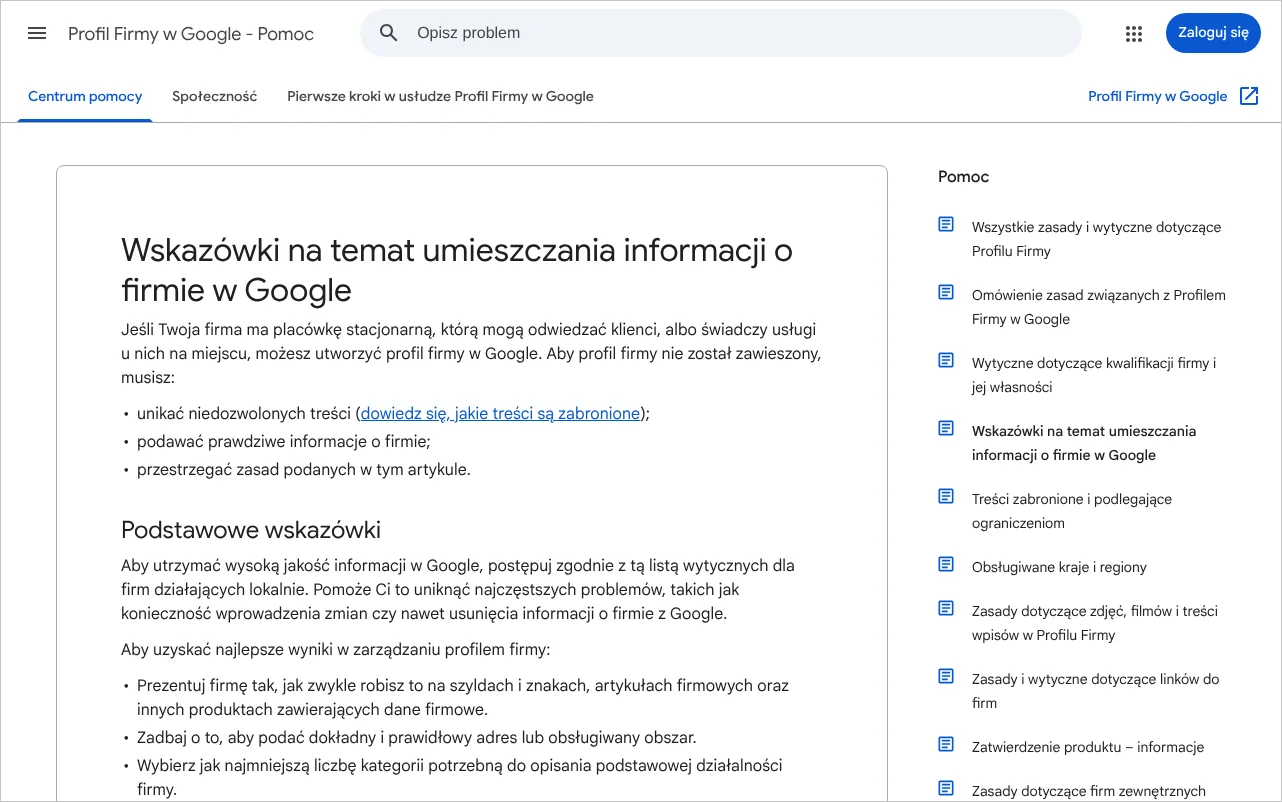Click the external link icon beside Profil Firmy w Google
This screenshot has height=802, width=1282.
pos(1249,96)
